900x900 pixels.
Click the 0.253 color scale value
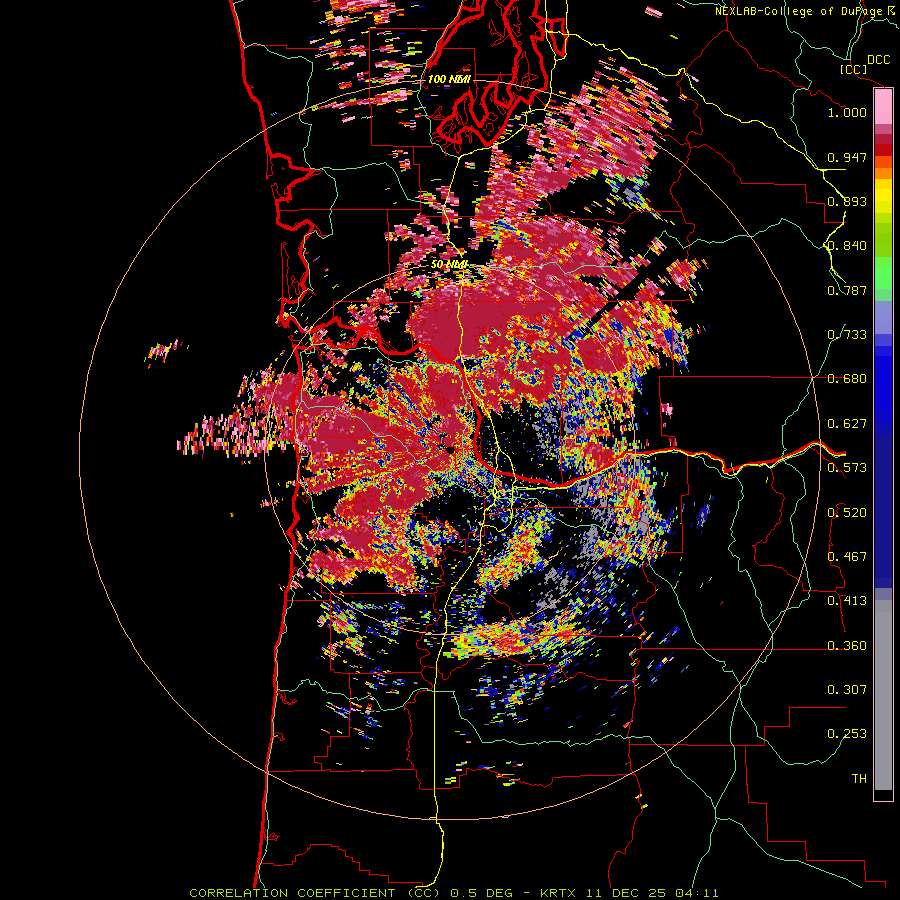(847, 734)
